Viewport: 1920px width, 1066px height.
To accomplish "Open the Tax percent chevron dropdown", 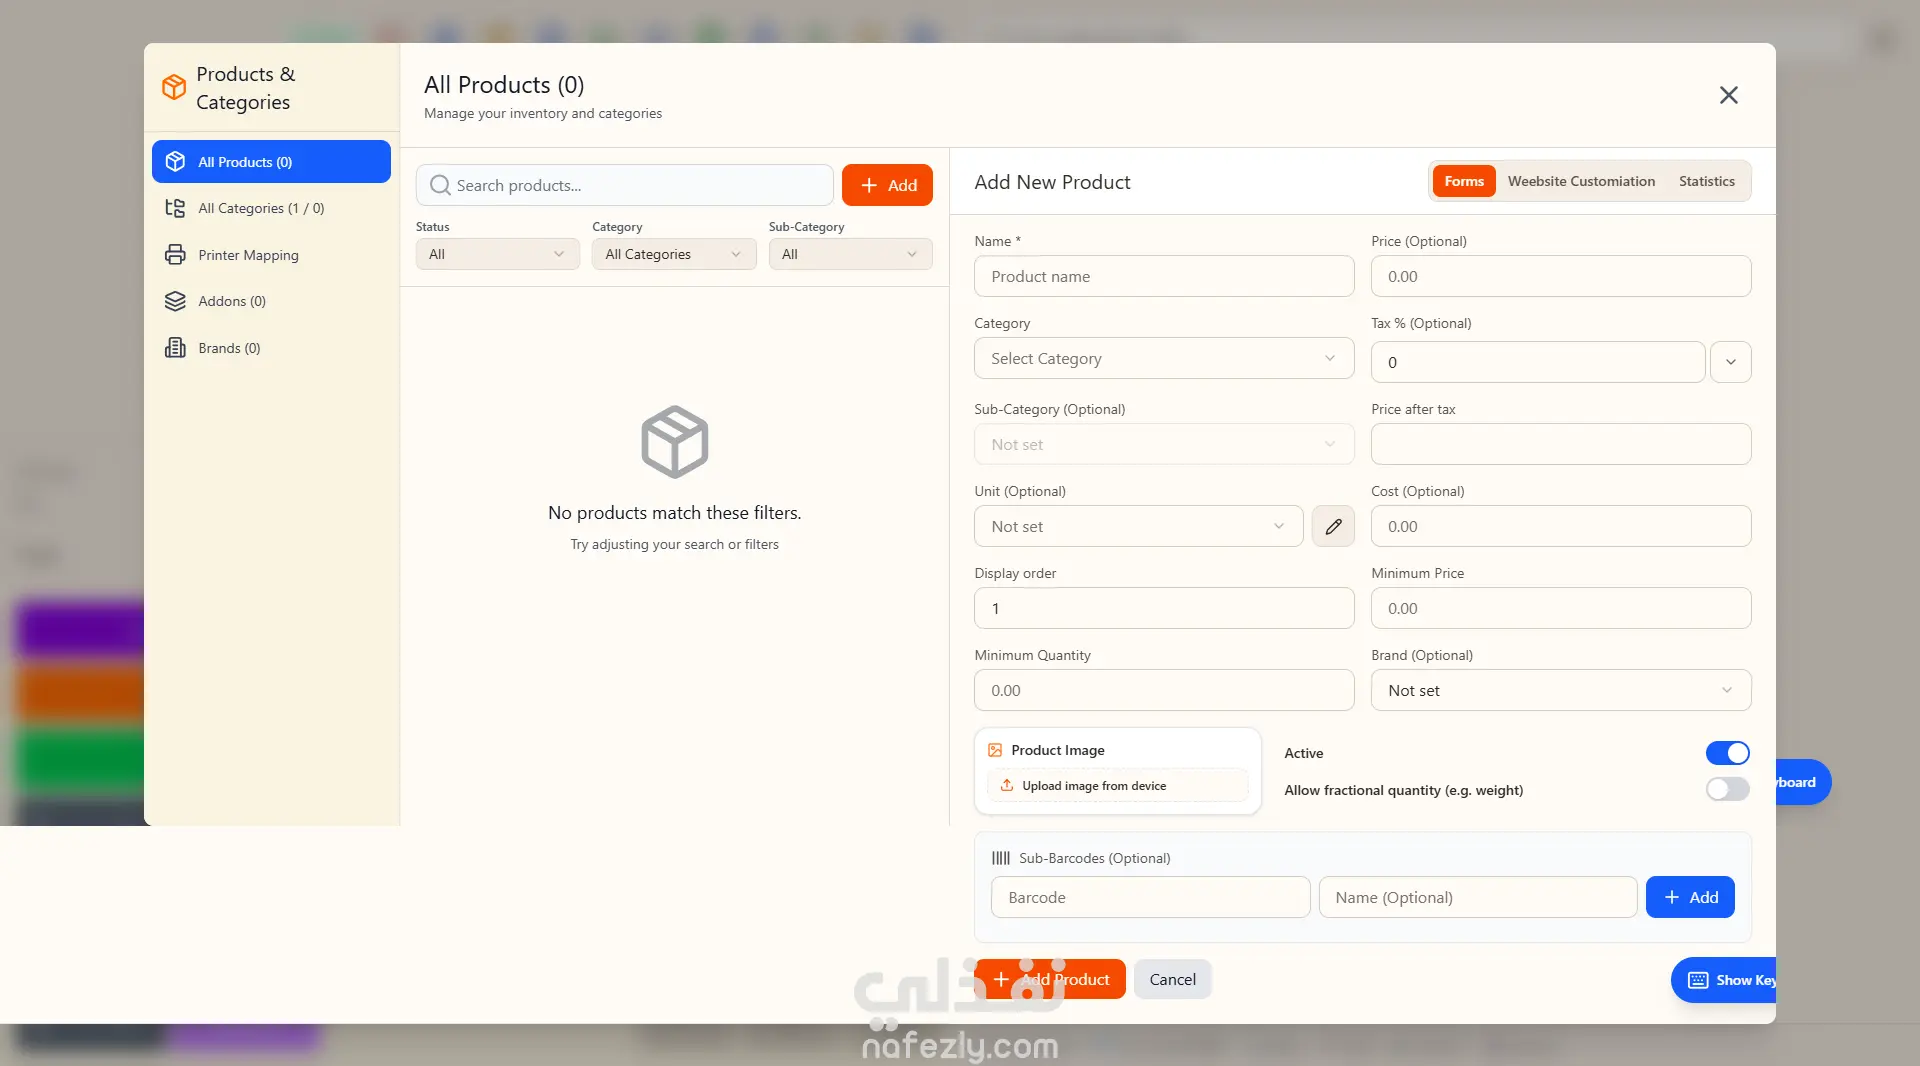I will [x=1730, y=362].
